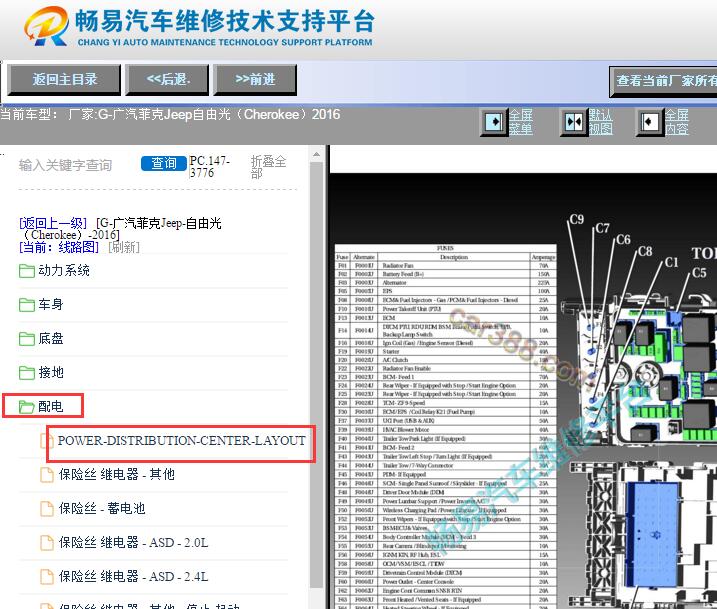
Task: Click the 返回主目录 button
Action: click(x=64, y=80)
